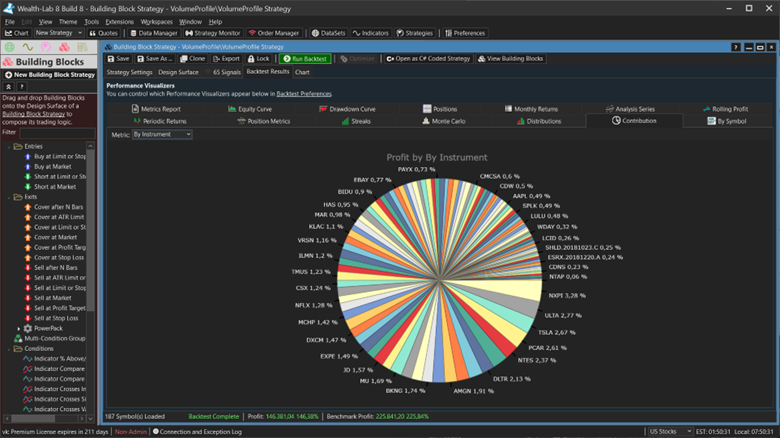
Task: Open the Extensions menu
Action: pos(119,21)
